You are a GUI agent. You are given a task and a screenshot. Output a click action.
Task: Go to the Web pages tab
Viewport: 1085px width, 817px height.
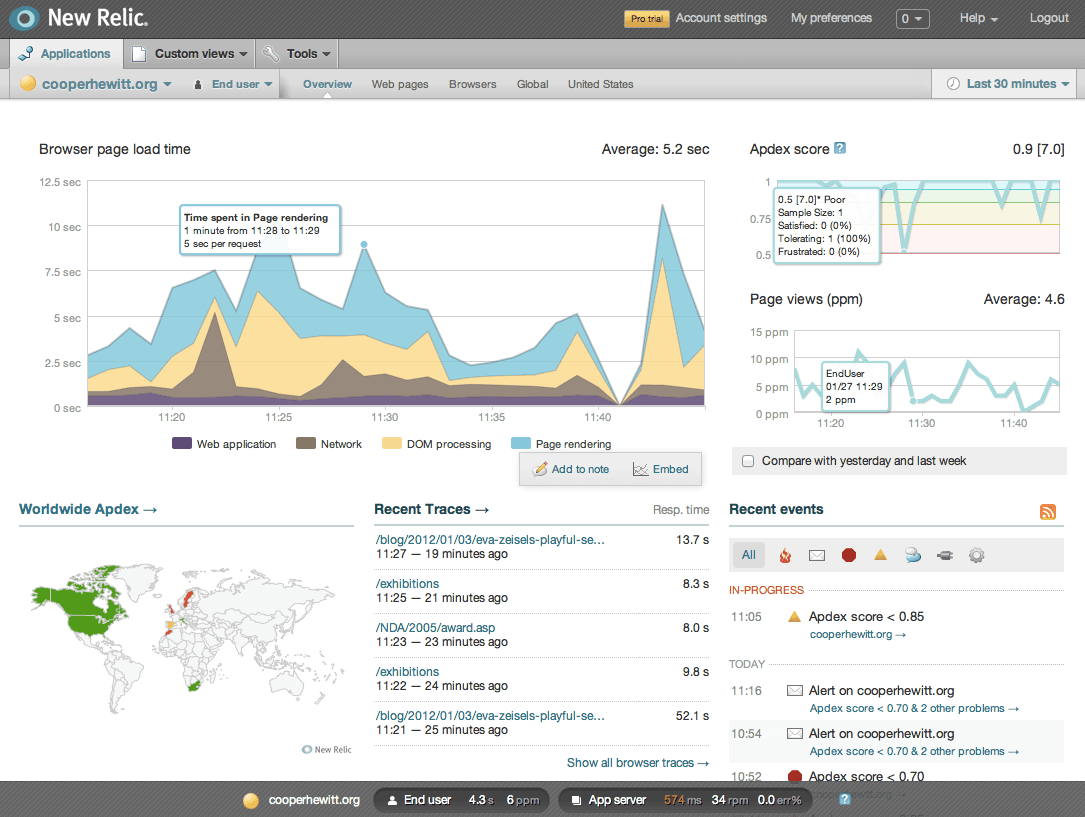click(400, 84)
